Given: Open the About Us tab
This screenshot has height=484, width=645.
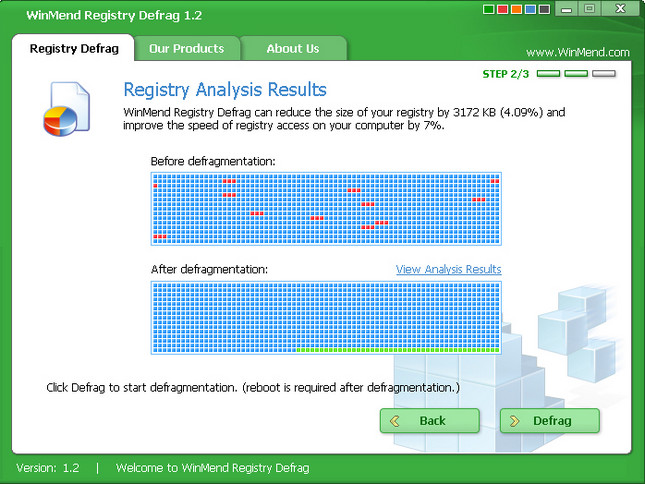Looking at the screenshot, I should tap(293, 49).
